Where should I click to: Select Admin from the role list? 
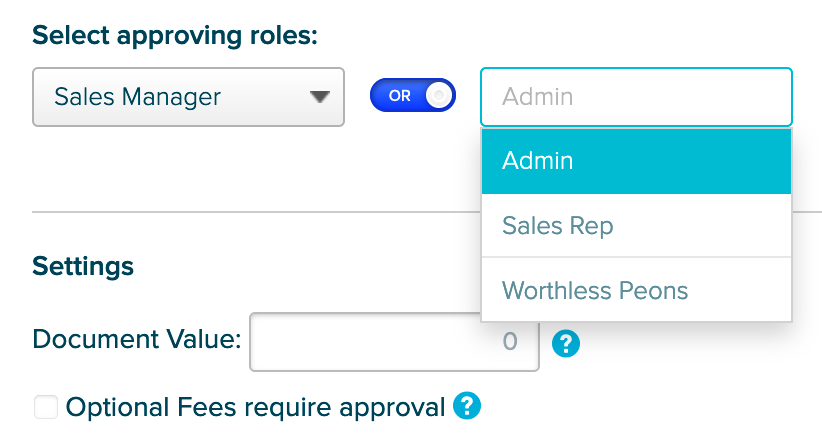(636, 161)
